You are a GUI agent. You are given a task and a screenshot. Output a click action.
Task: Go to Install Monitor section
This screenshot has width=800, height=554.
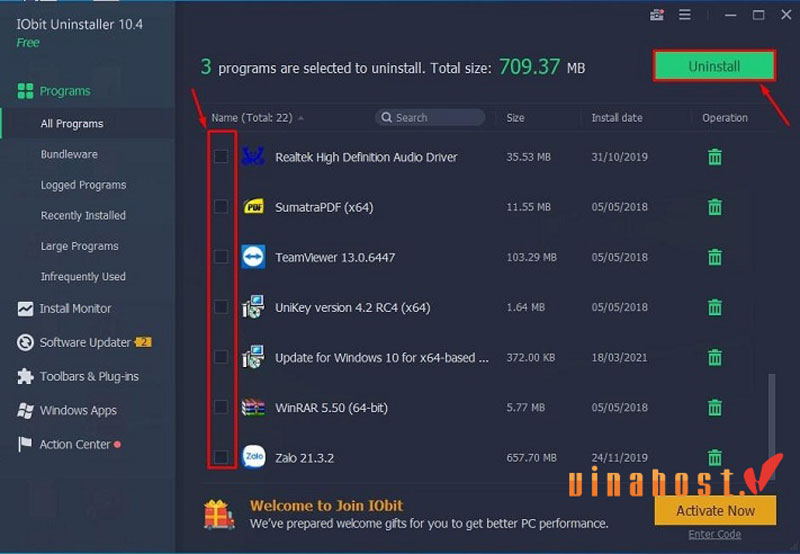75,309
